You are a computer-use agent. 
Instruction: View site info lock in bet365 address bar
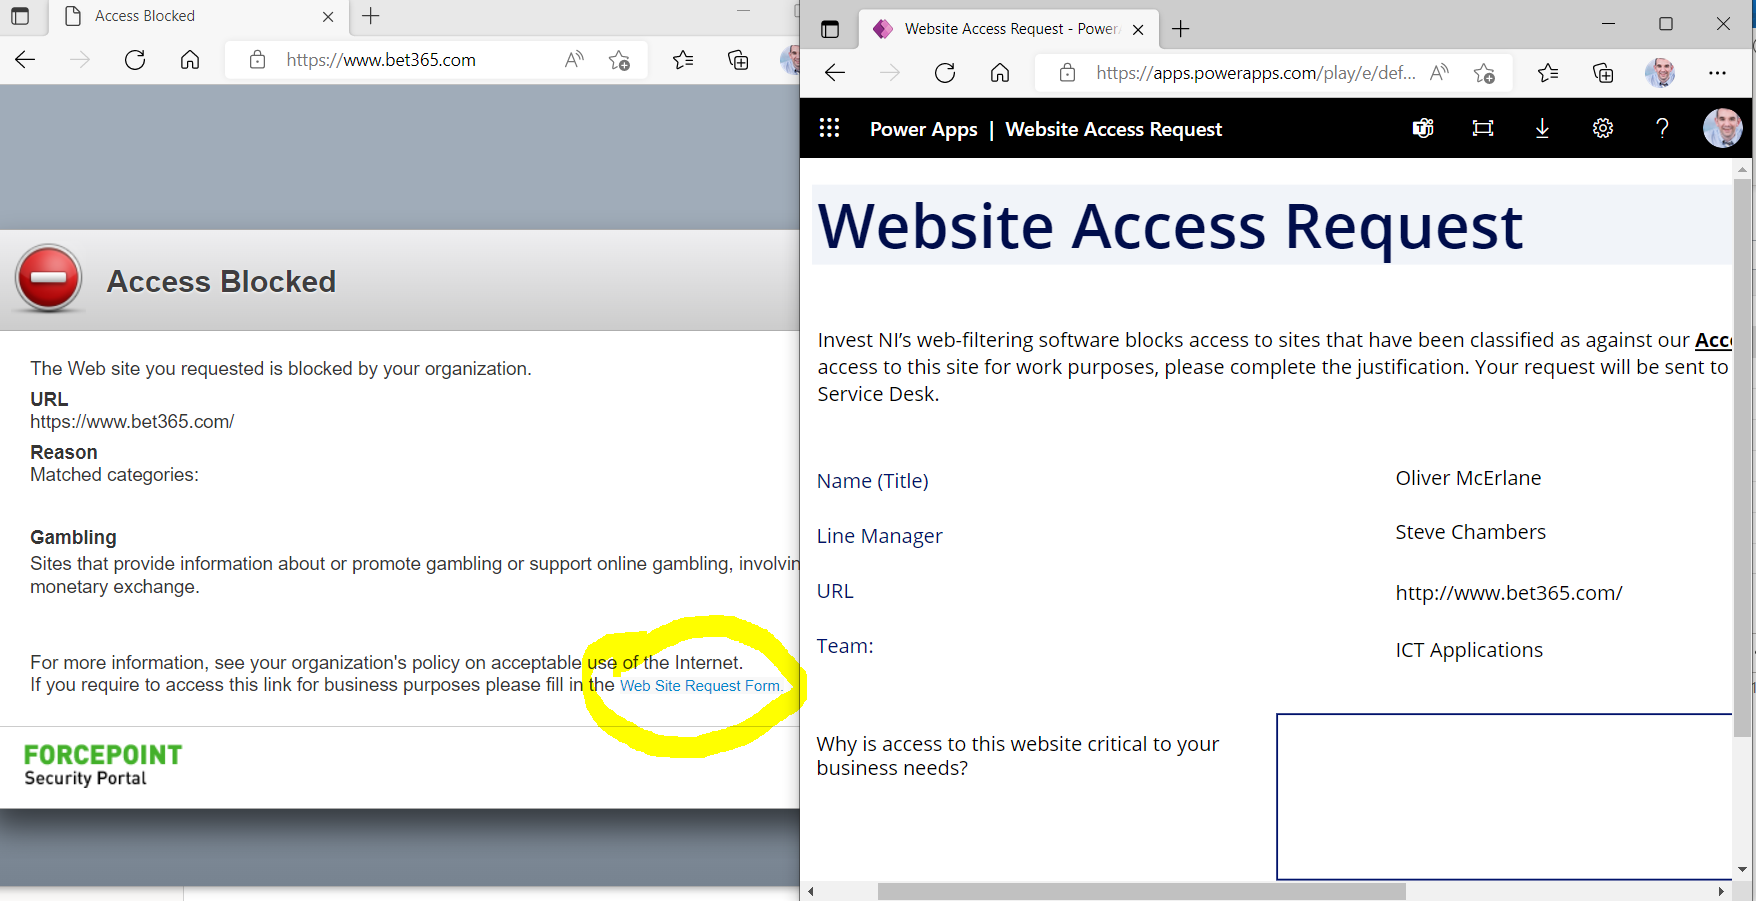coord(257,60)
